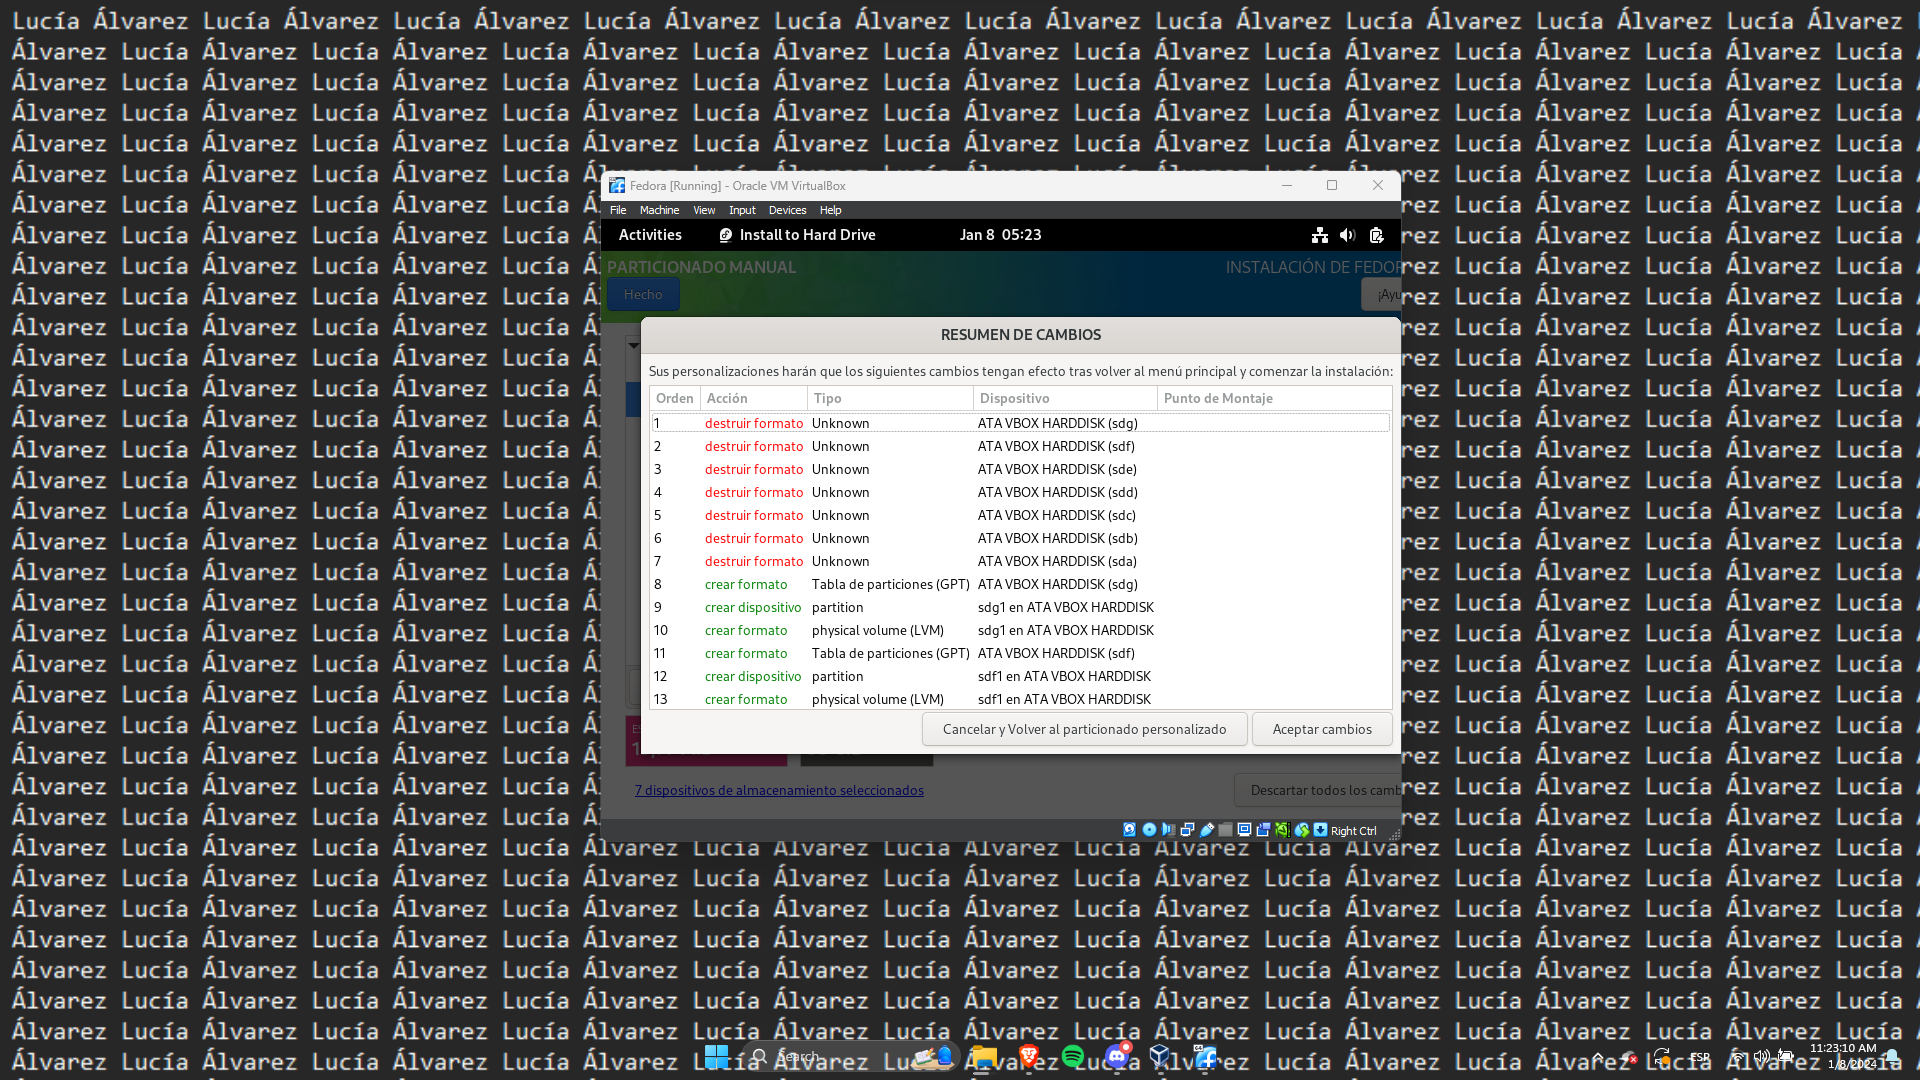This screenshot has height=1080, width=1920.
Task: Click Aceptar cambios button
Action: click(1321, 729)
